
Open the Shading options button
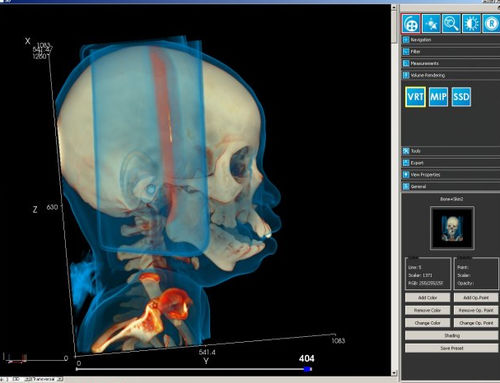(x=452, y=335)
